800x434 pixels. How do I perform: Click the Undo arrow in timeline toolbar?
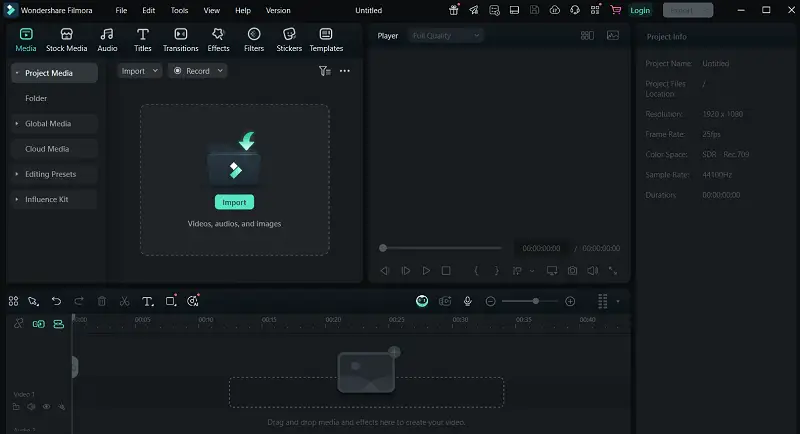(x=56, y=301)
